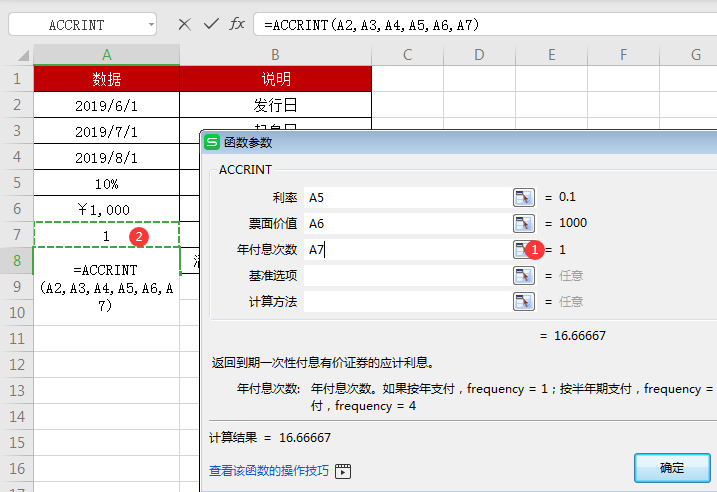Click the 基准选项 input field
717x492 pixels.
click(x=405, y=275)
